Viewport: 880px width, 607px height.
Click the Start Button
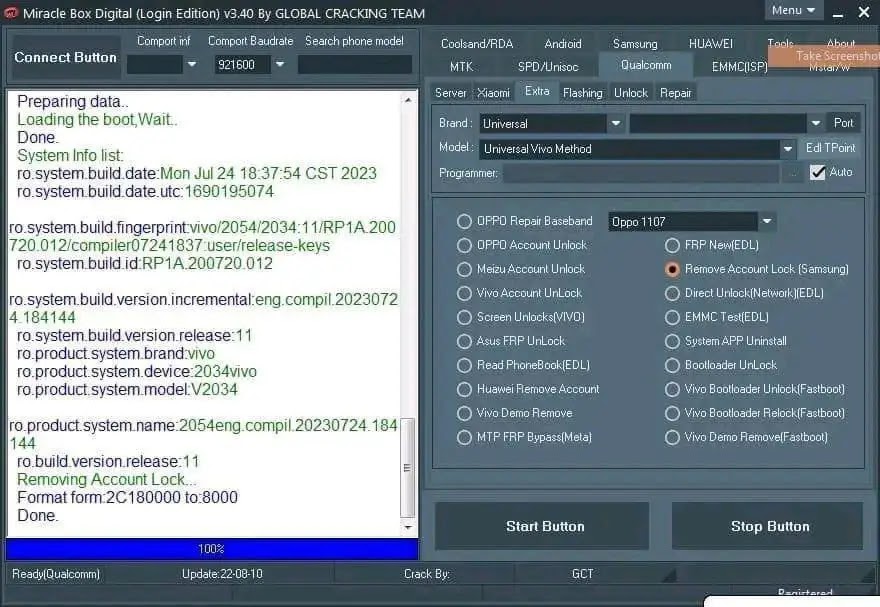click(x=543, y=526)
